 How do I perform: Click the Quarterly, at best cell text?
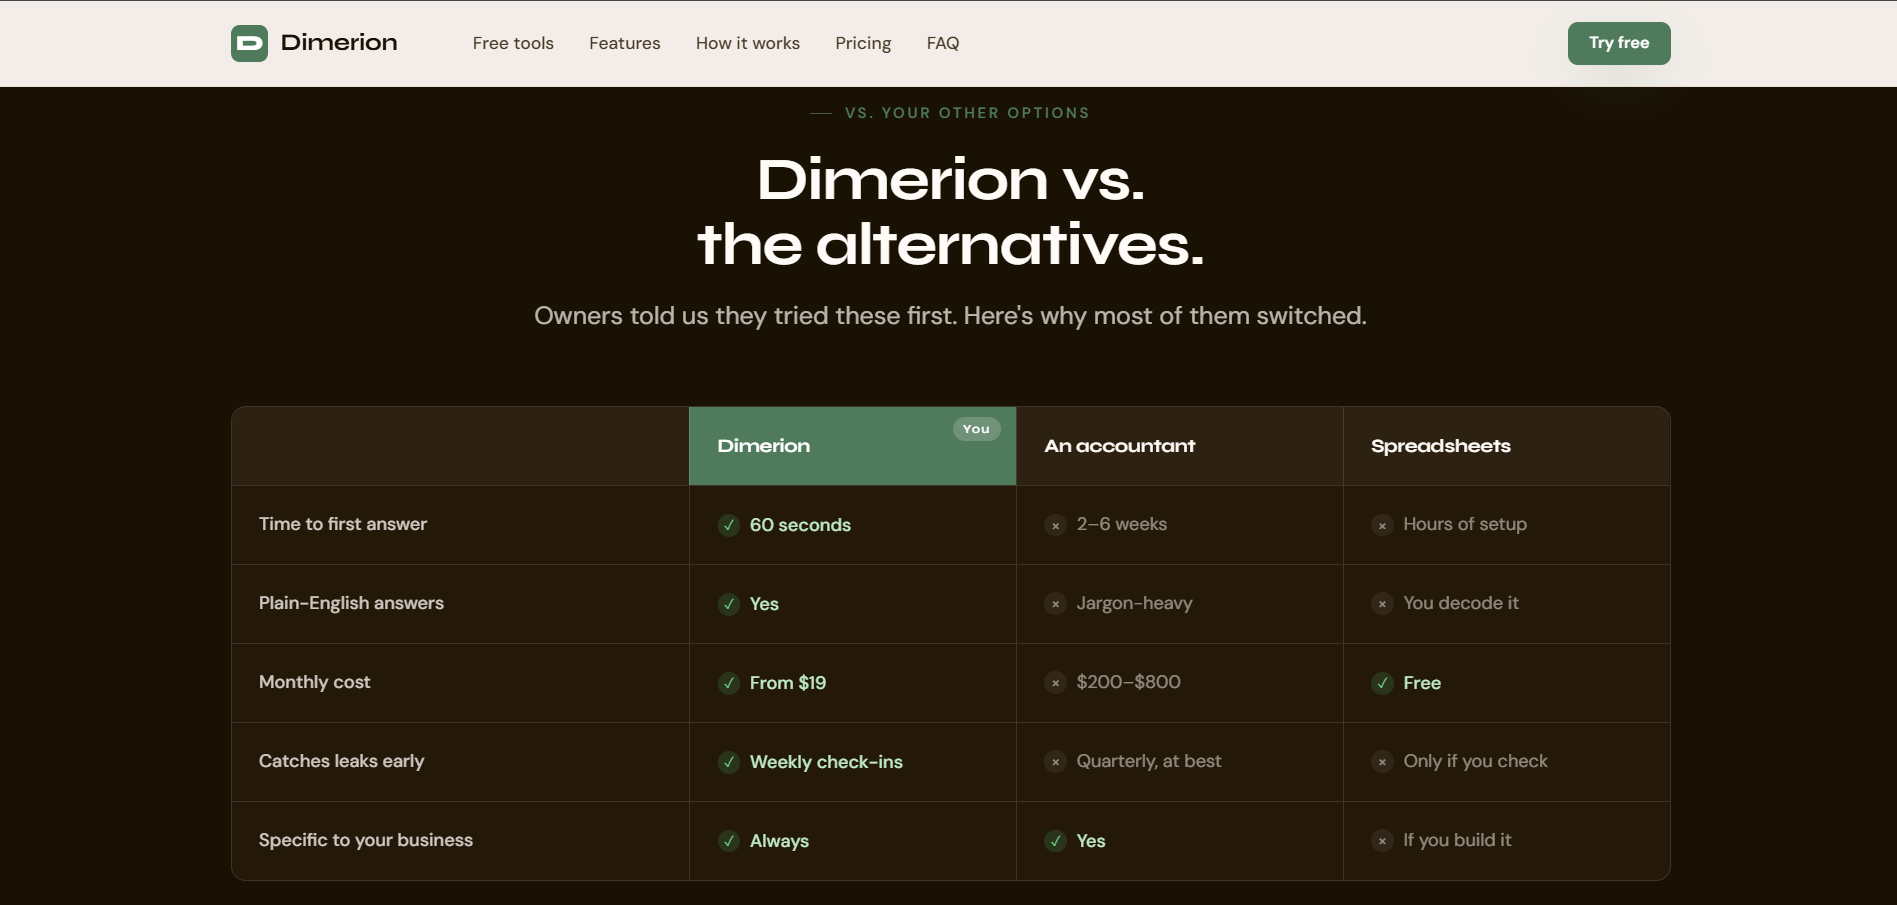pos(1149,761)
